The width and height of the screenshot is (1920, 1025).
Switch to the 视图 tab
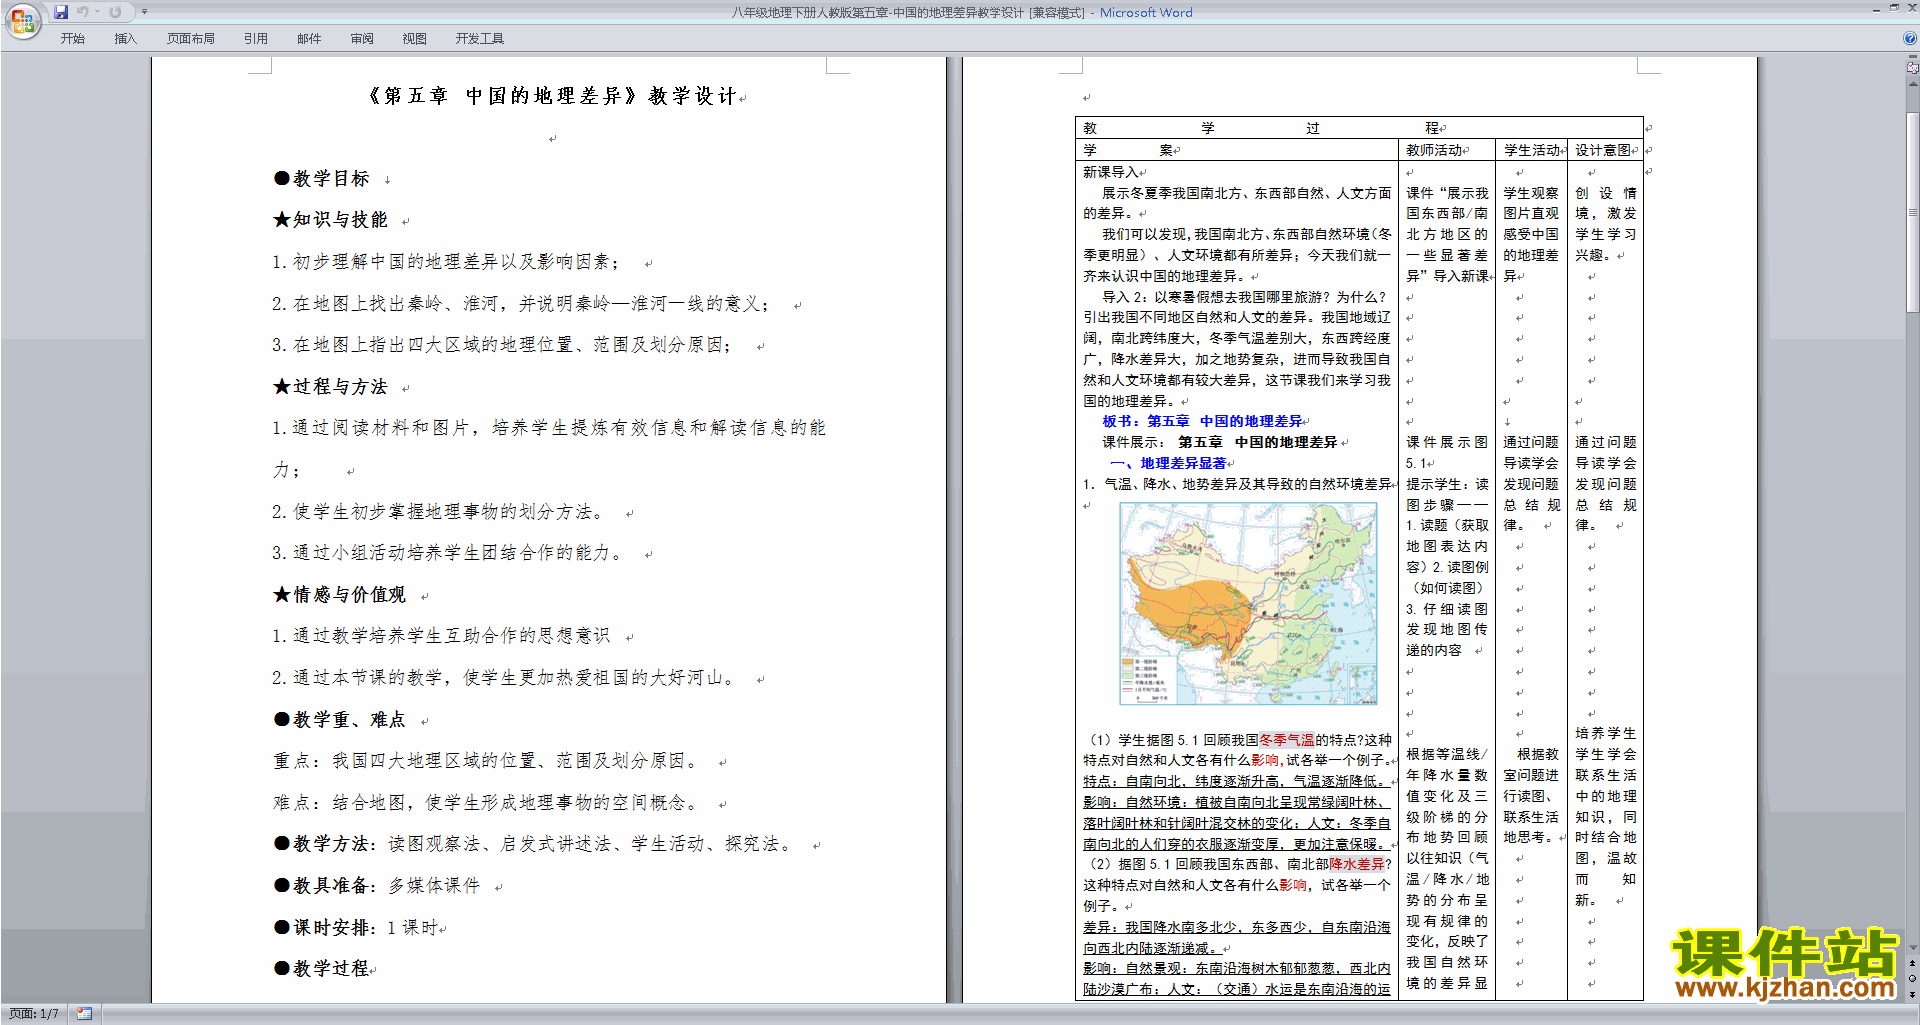tap(414, 39)
